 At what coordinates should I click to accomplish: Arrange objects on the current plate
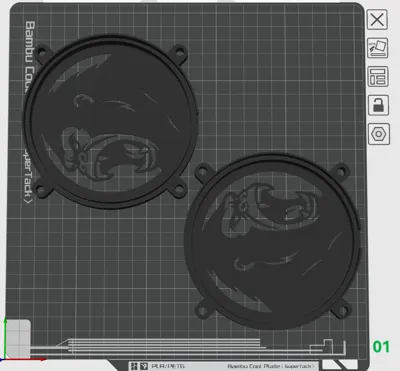point(378,77)
